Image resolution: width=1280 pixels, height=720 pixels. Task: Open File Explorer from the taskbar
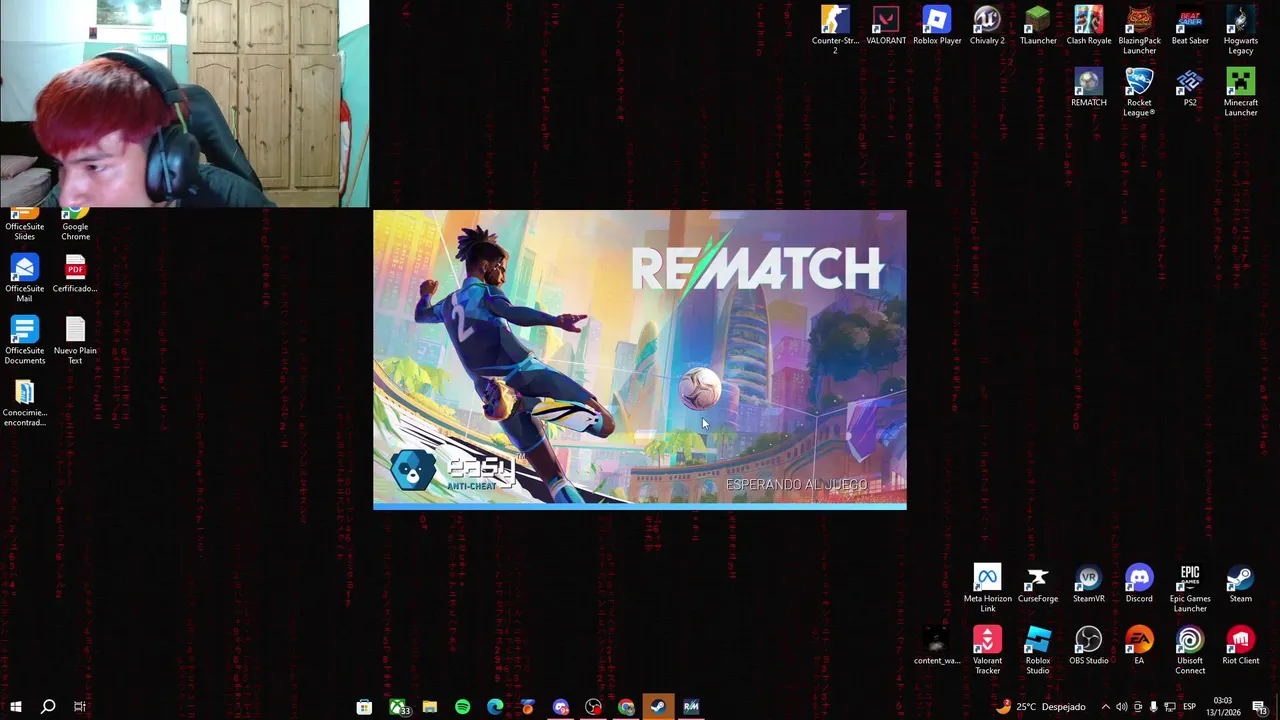[x=429, y=707]
